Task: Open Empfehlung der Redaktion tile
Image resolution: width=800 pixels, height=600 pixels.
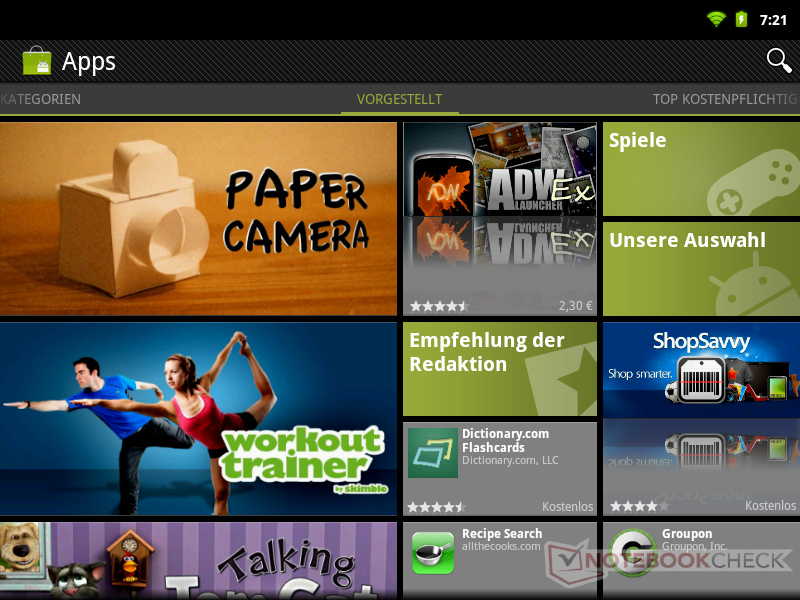Action: (x=500, y=369)
